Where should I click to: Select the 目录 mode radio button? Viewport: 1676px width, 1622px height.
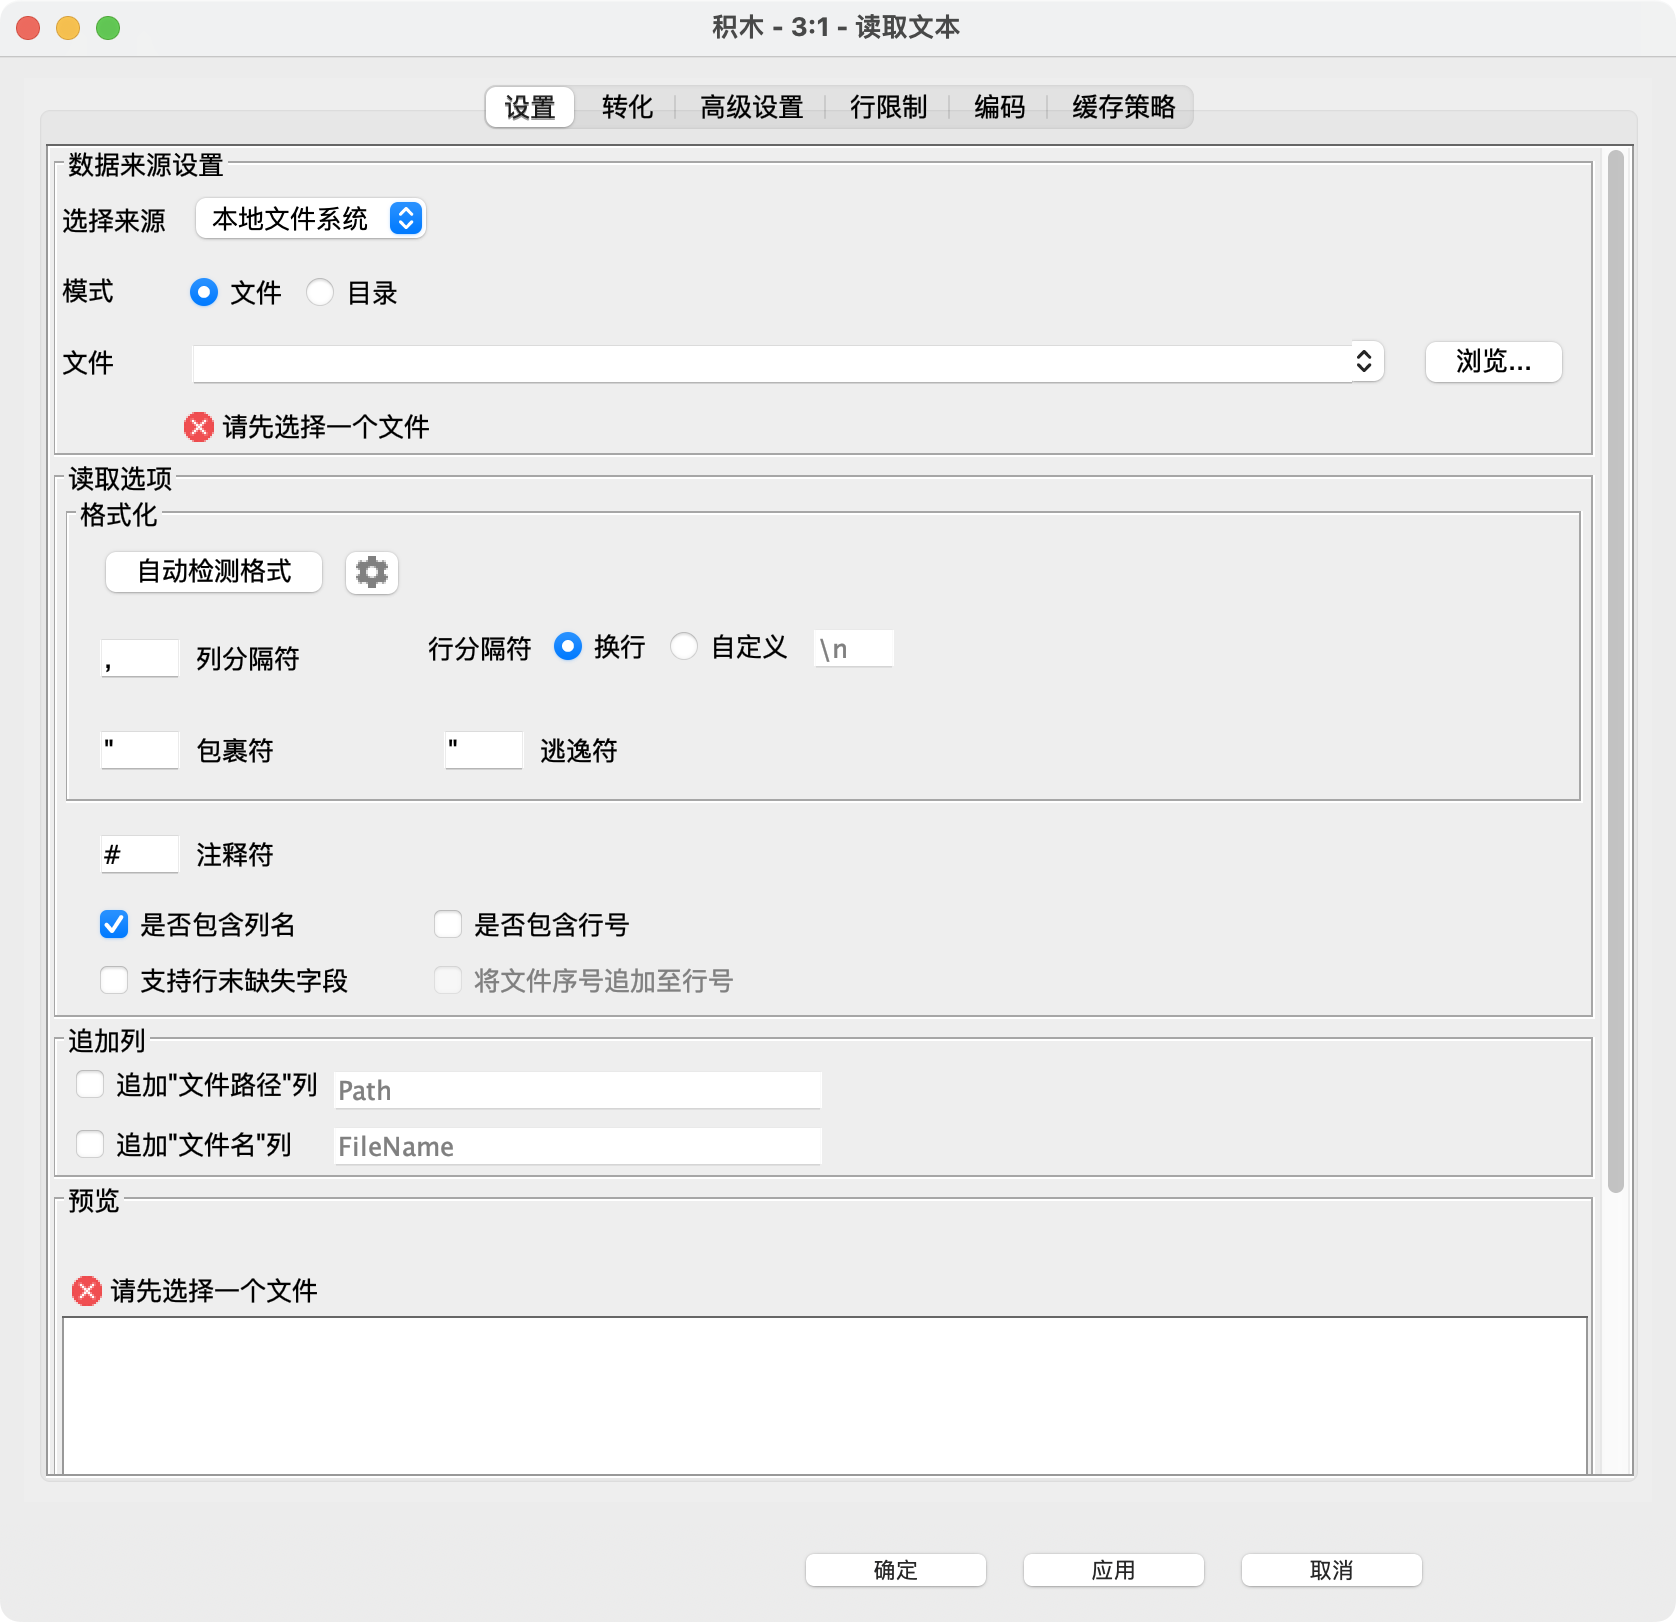tap(321, 292)
